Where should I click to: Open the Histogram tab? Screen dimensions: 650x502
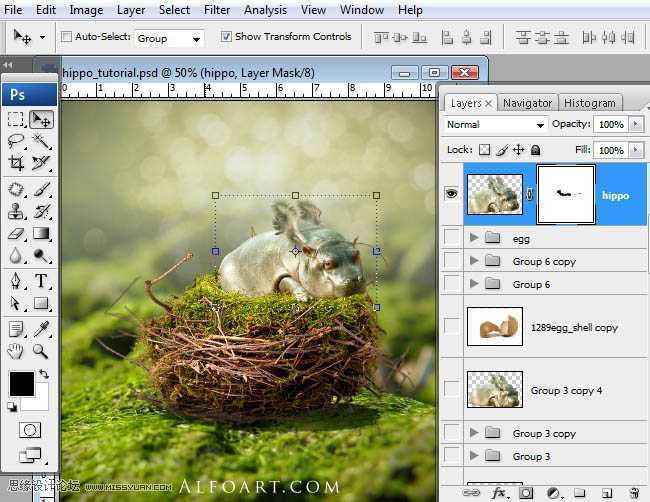(589, 103)
